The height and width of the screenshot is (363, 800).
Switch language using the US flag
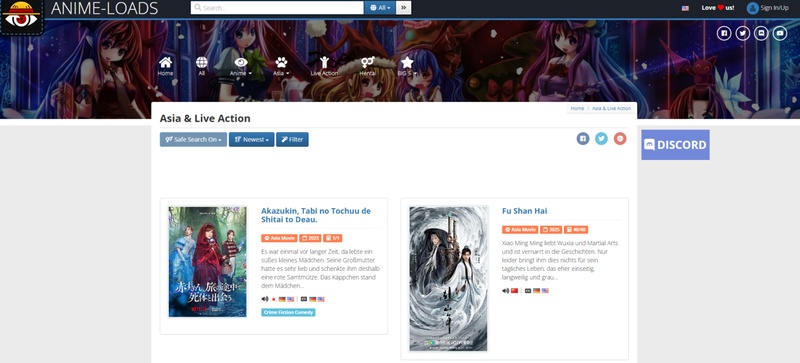(685, 8)
